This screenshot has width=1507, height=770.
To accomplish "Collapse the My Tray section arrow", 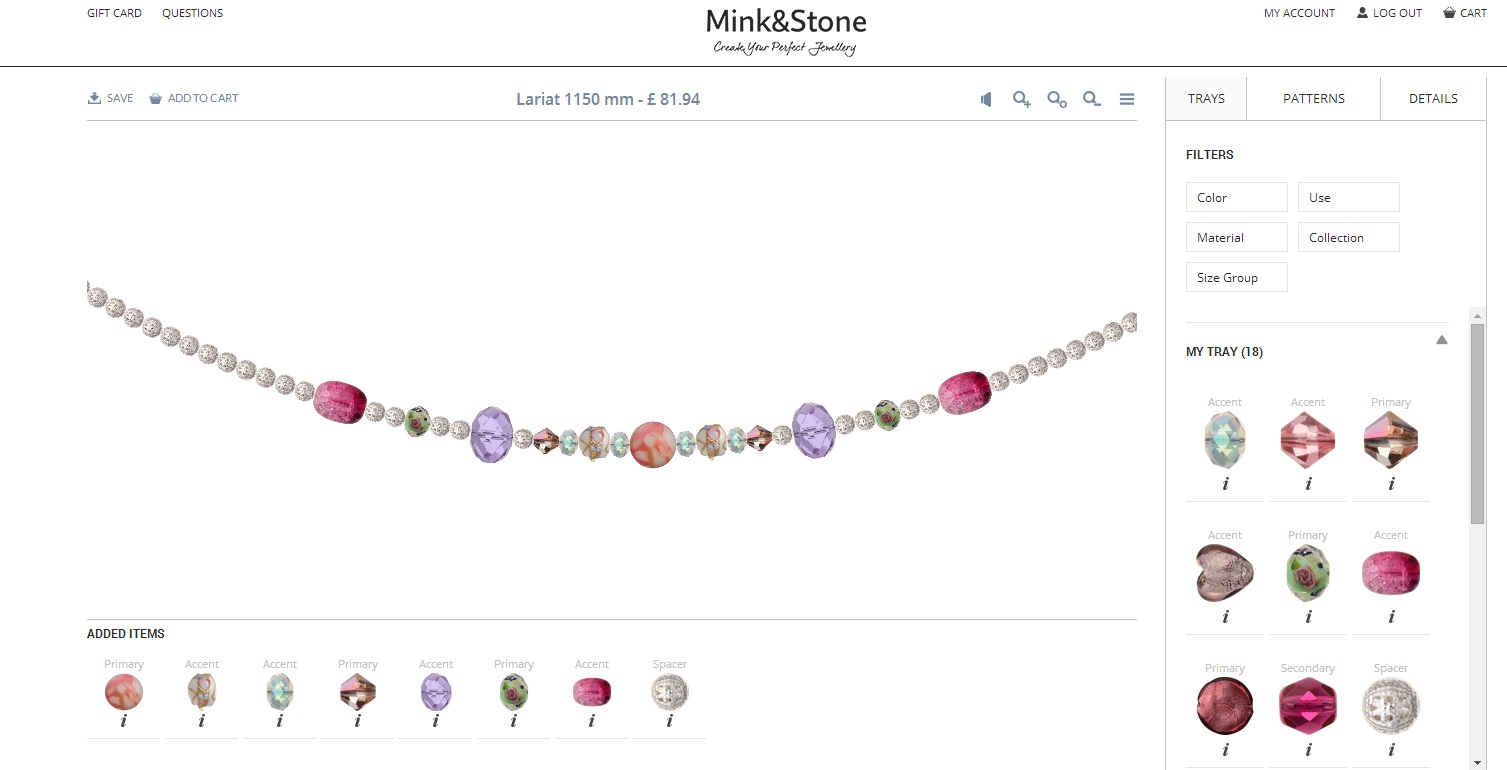I will click(1441, 340).
